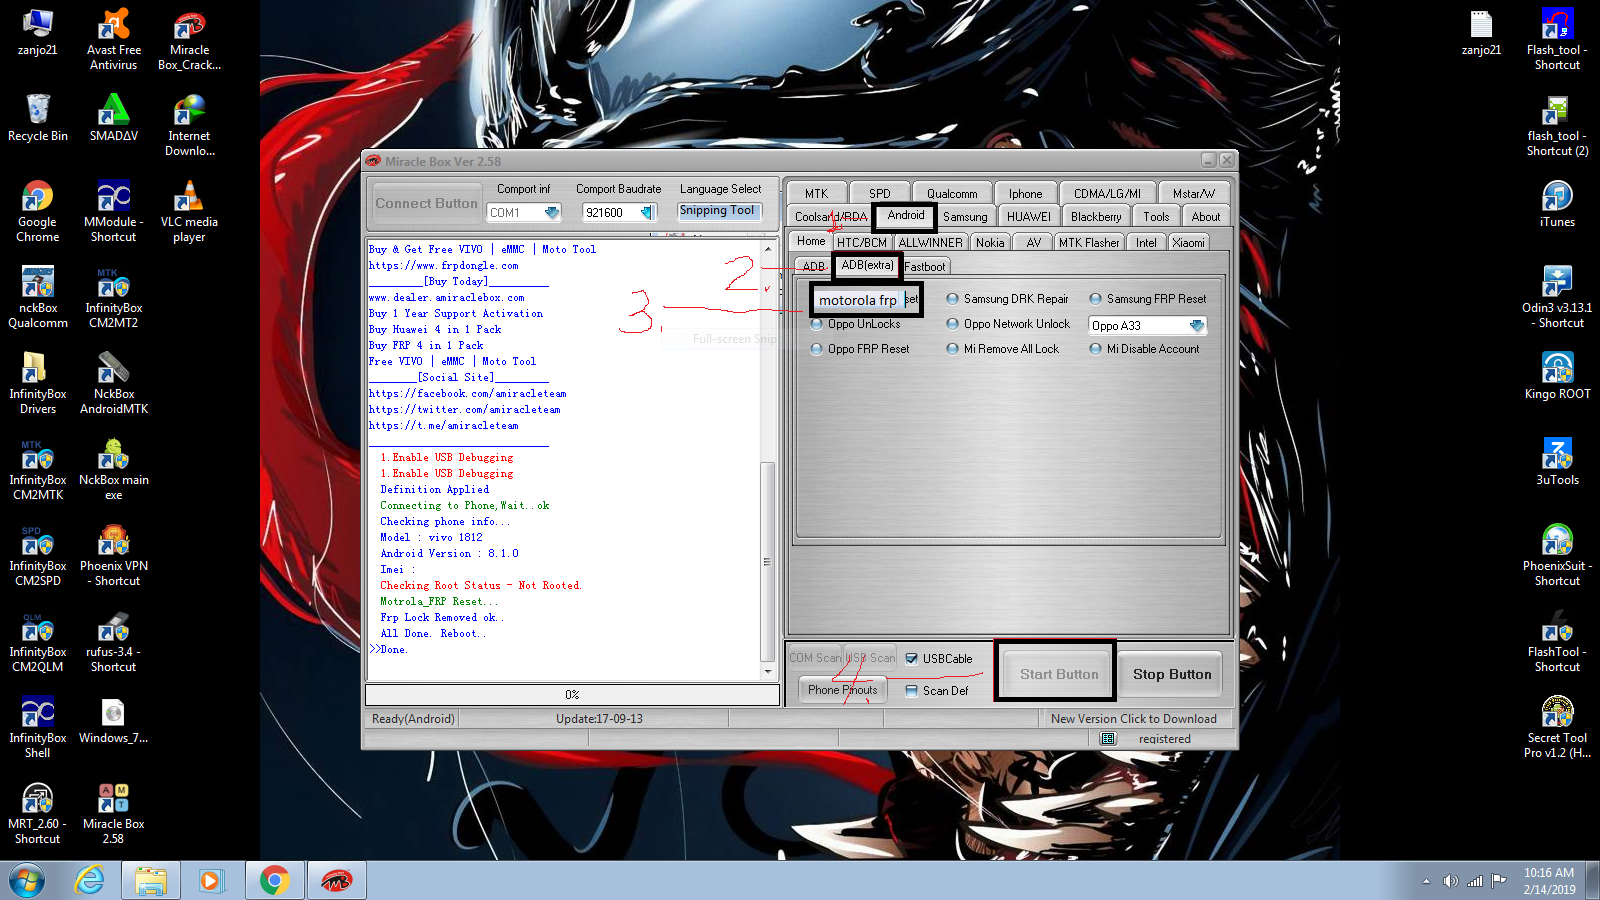
Task: Select the PhoenixSuit Shortcut icon
Action: pyautogui.click(x=1557, y=556)
